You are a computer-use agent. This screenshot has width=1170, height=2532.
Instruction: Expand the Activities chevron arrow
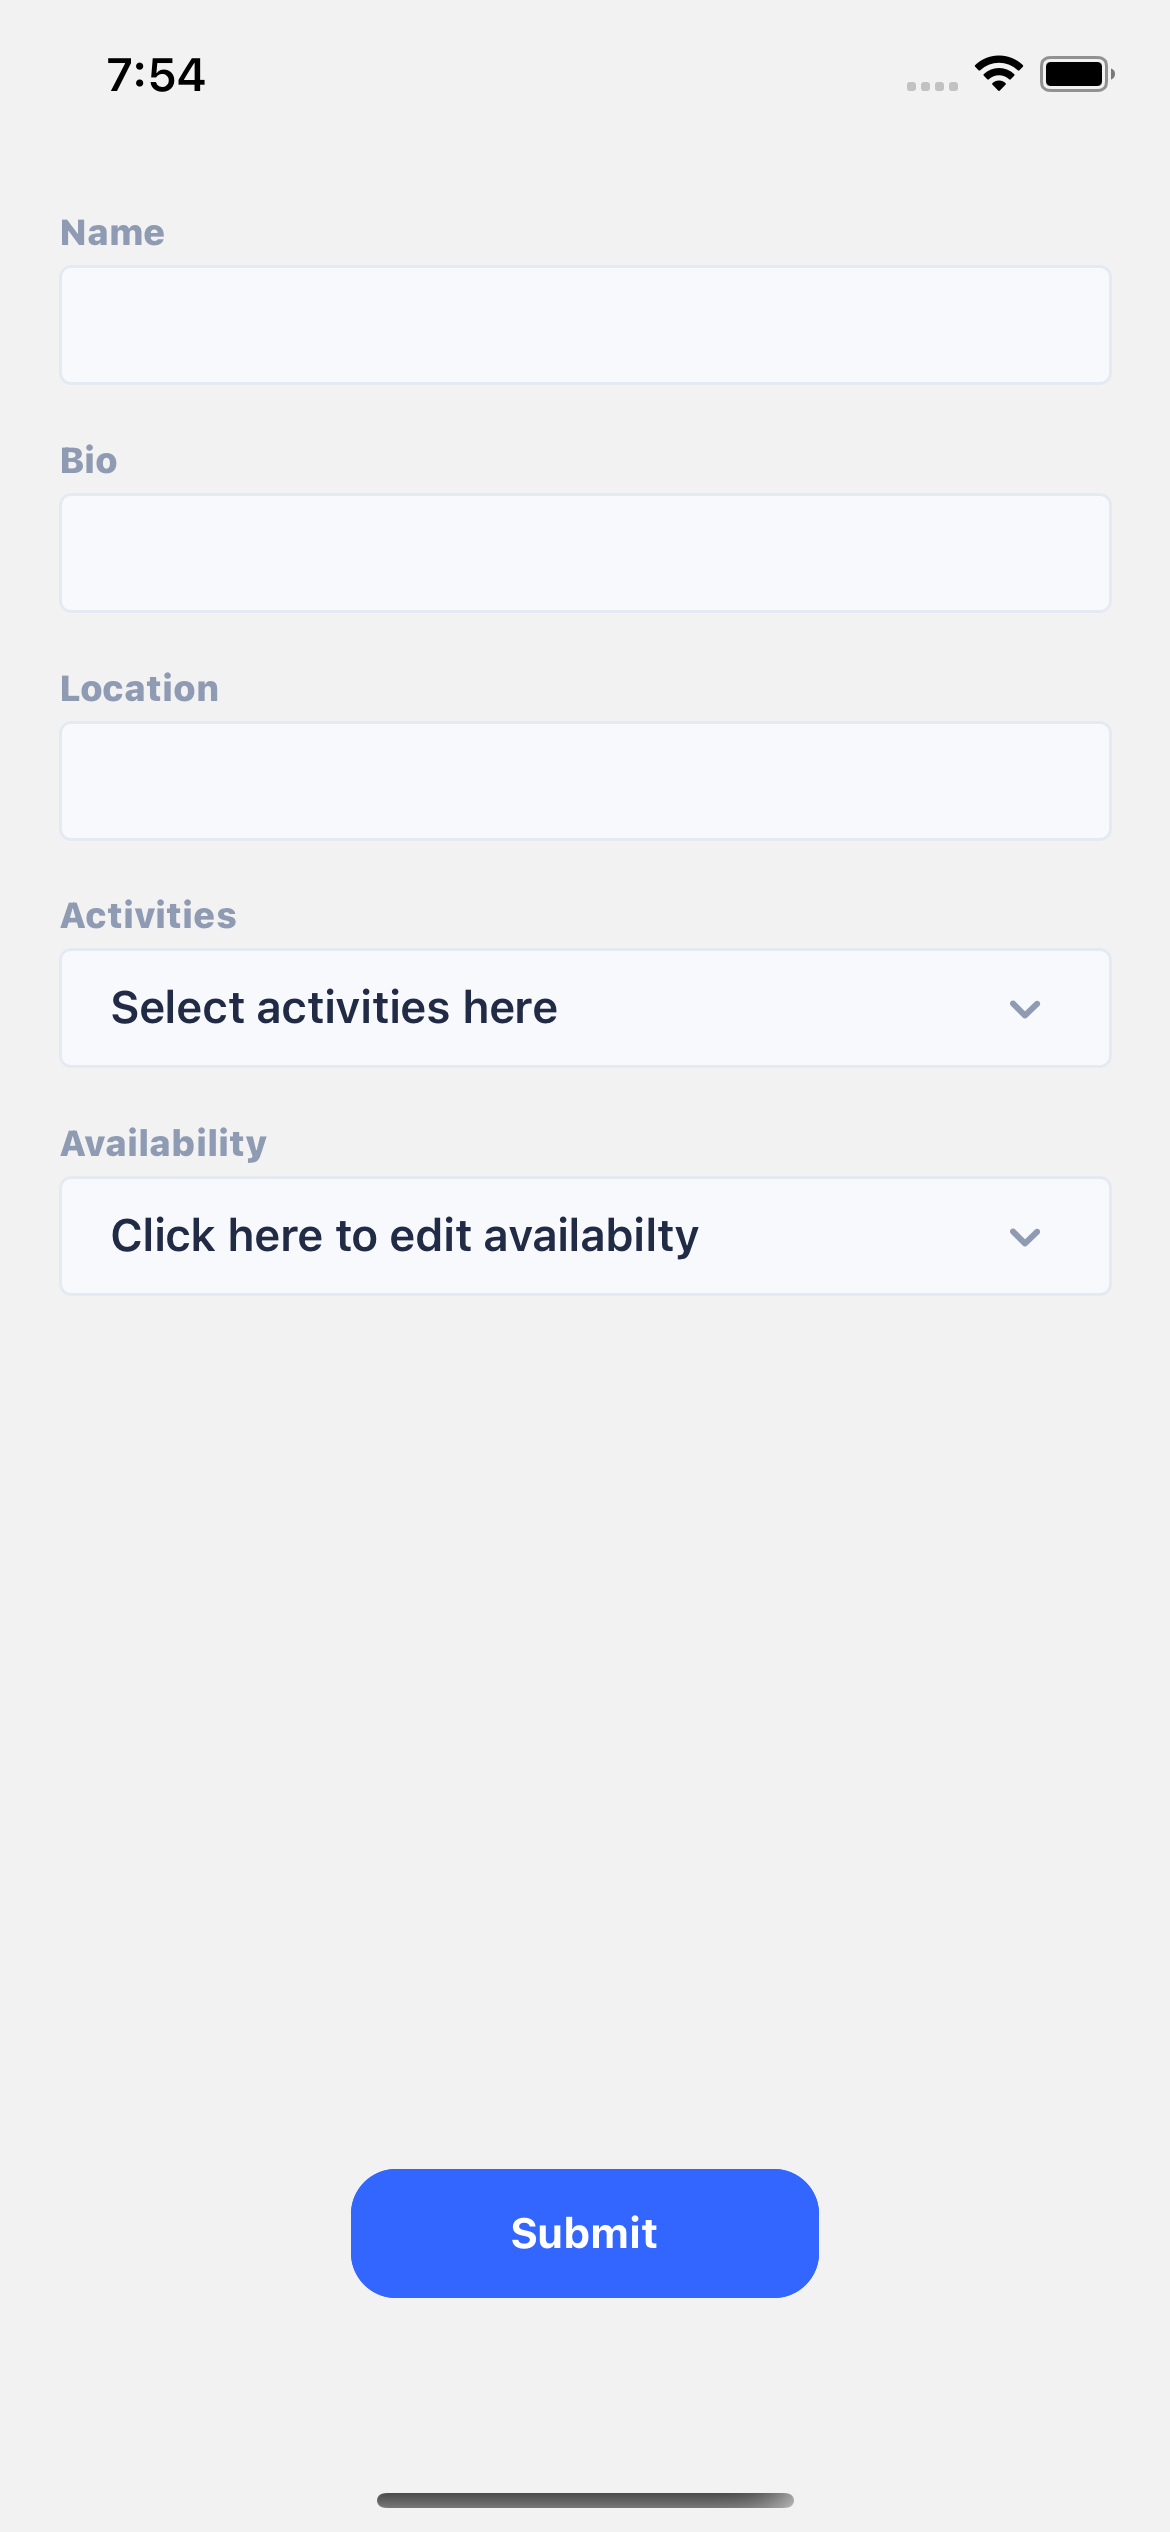pos(1025,1009)
